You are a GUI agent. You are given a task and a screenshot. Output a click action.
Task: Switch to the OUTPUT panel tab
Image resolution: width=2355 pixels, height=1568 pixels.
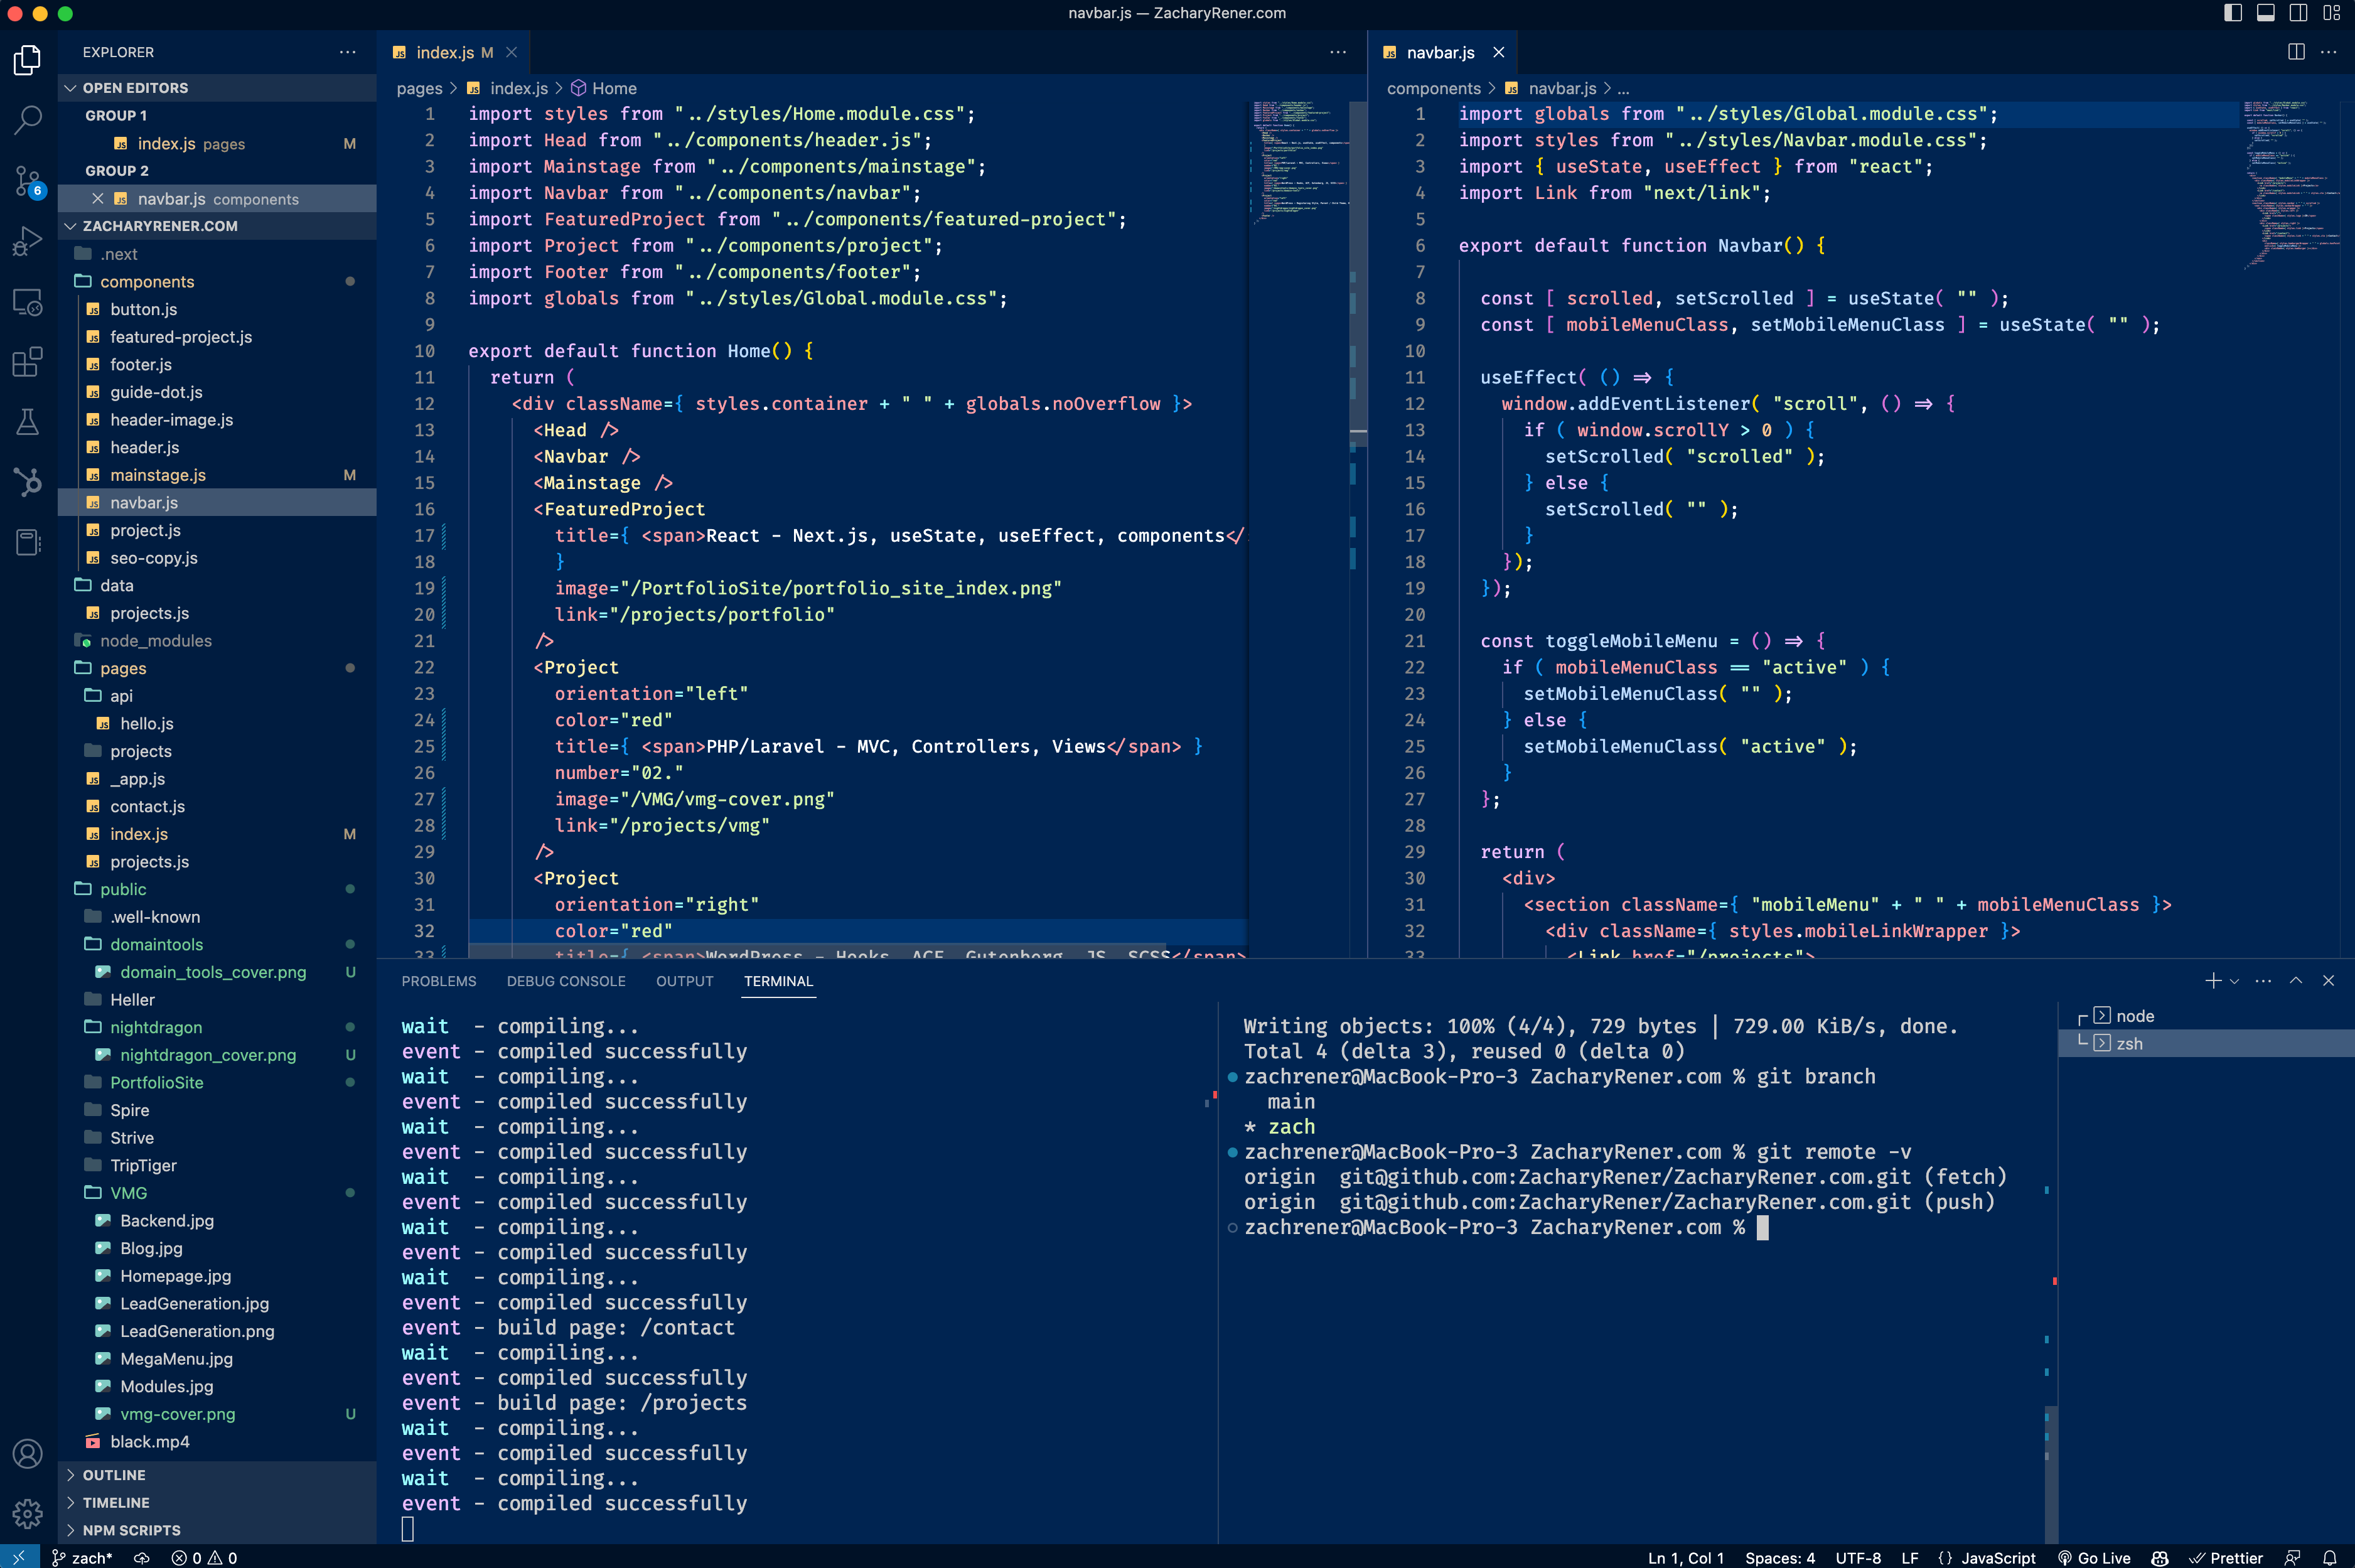[685, 981]
